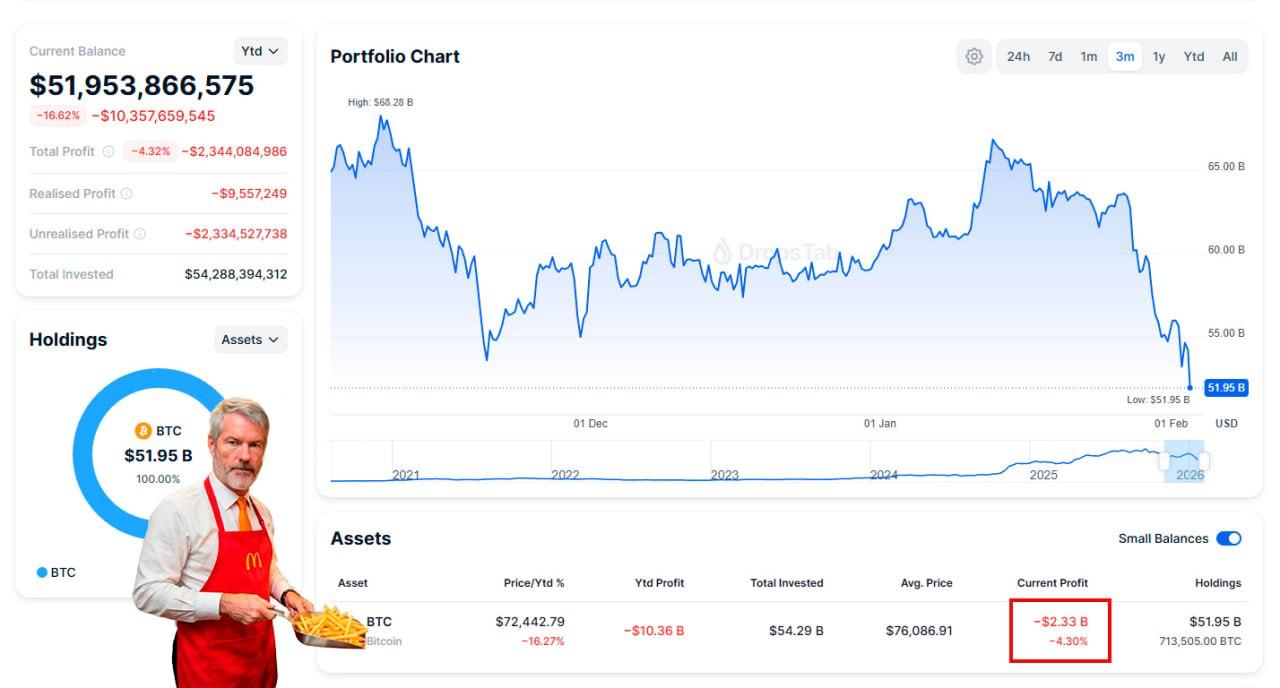Click the Realised Profit info icon
Image resolution: width=1280 pixels, height=688 pixels.
click(127, 194)
